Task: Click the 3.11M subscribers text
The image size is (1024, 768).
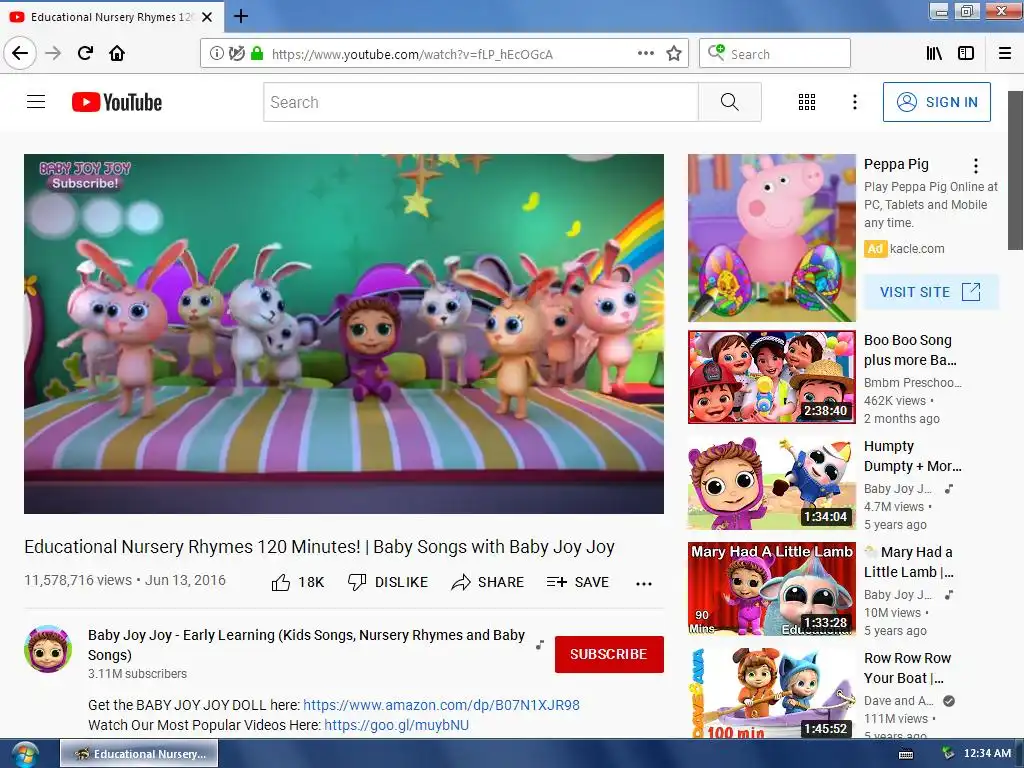Action: click(137, 674)
